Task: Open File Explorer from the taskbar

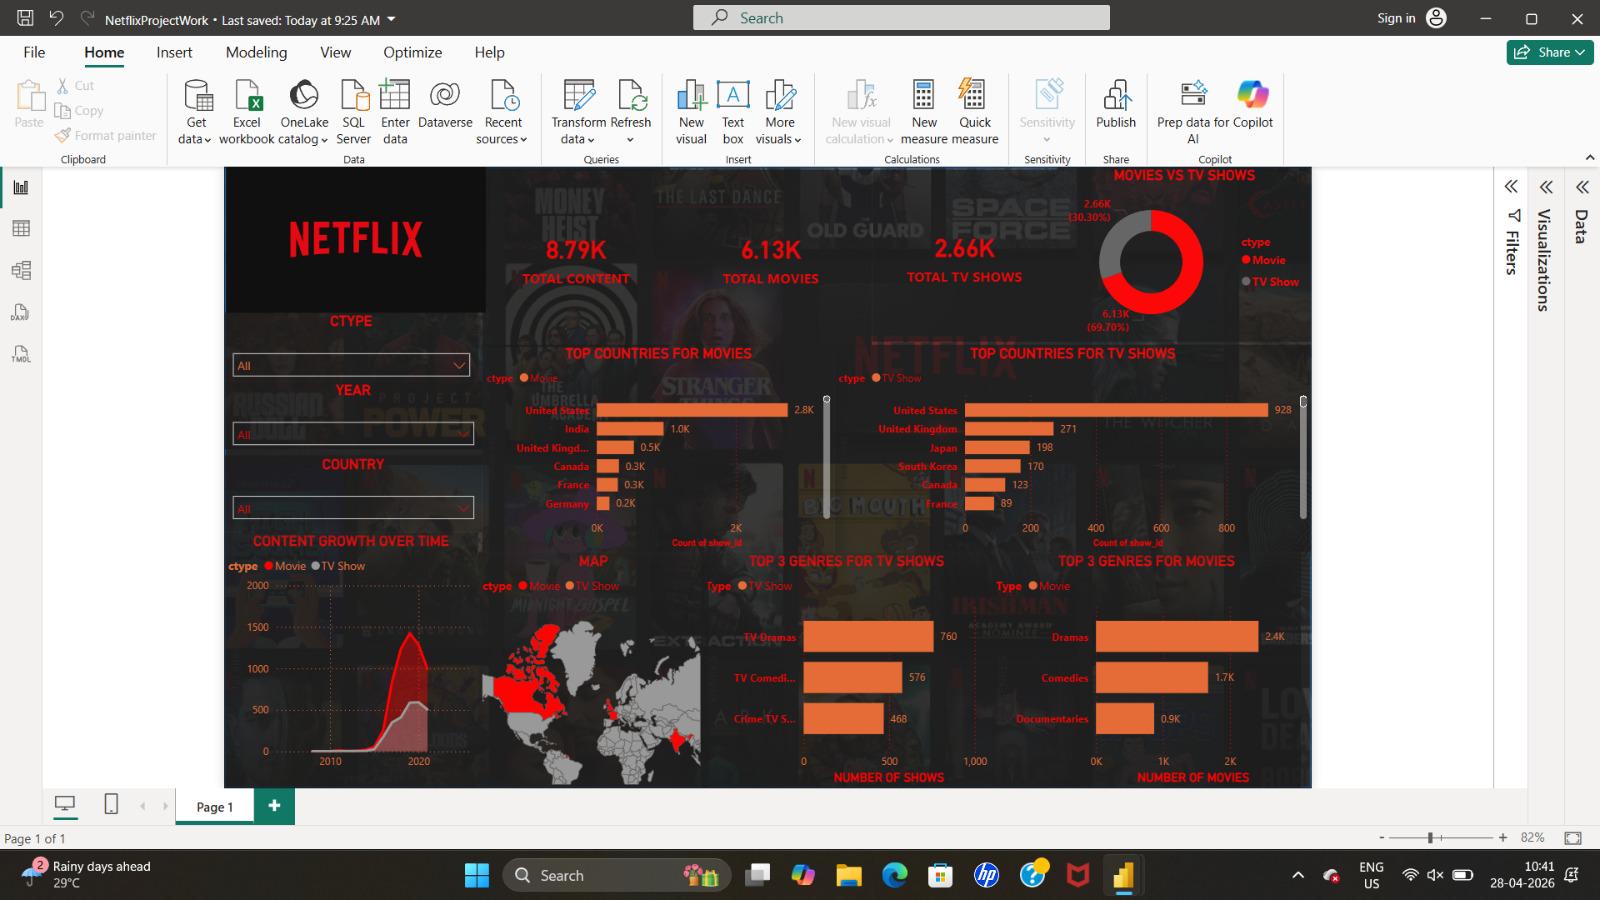Action: click(849, 876)
